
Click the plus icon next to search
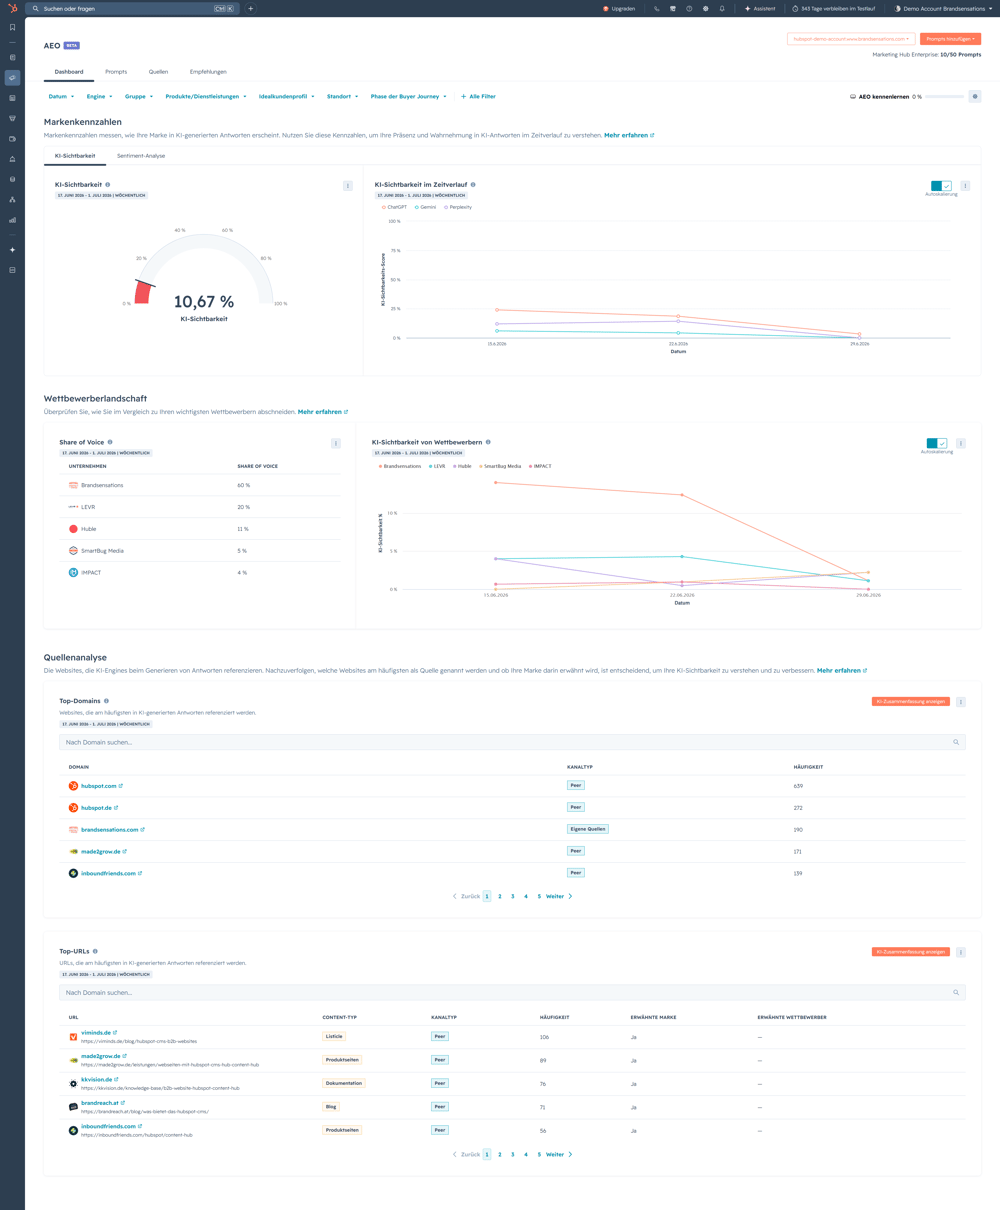[x=250, y=8]
